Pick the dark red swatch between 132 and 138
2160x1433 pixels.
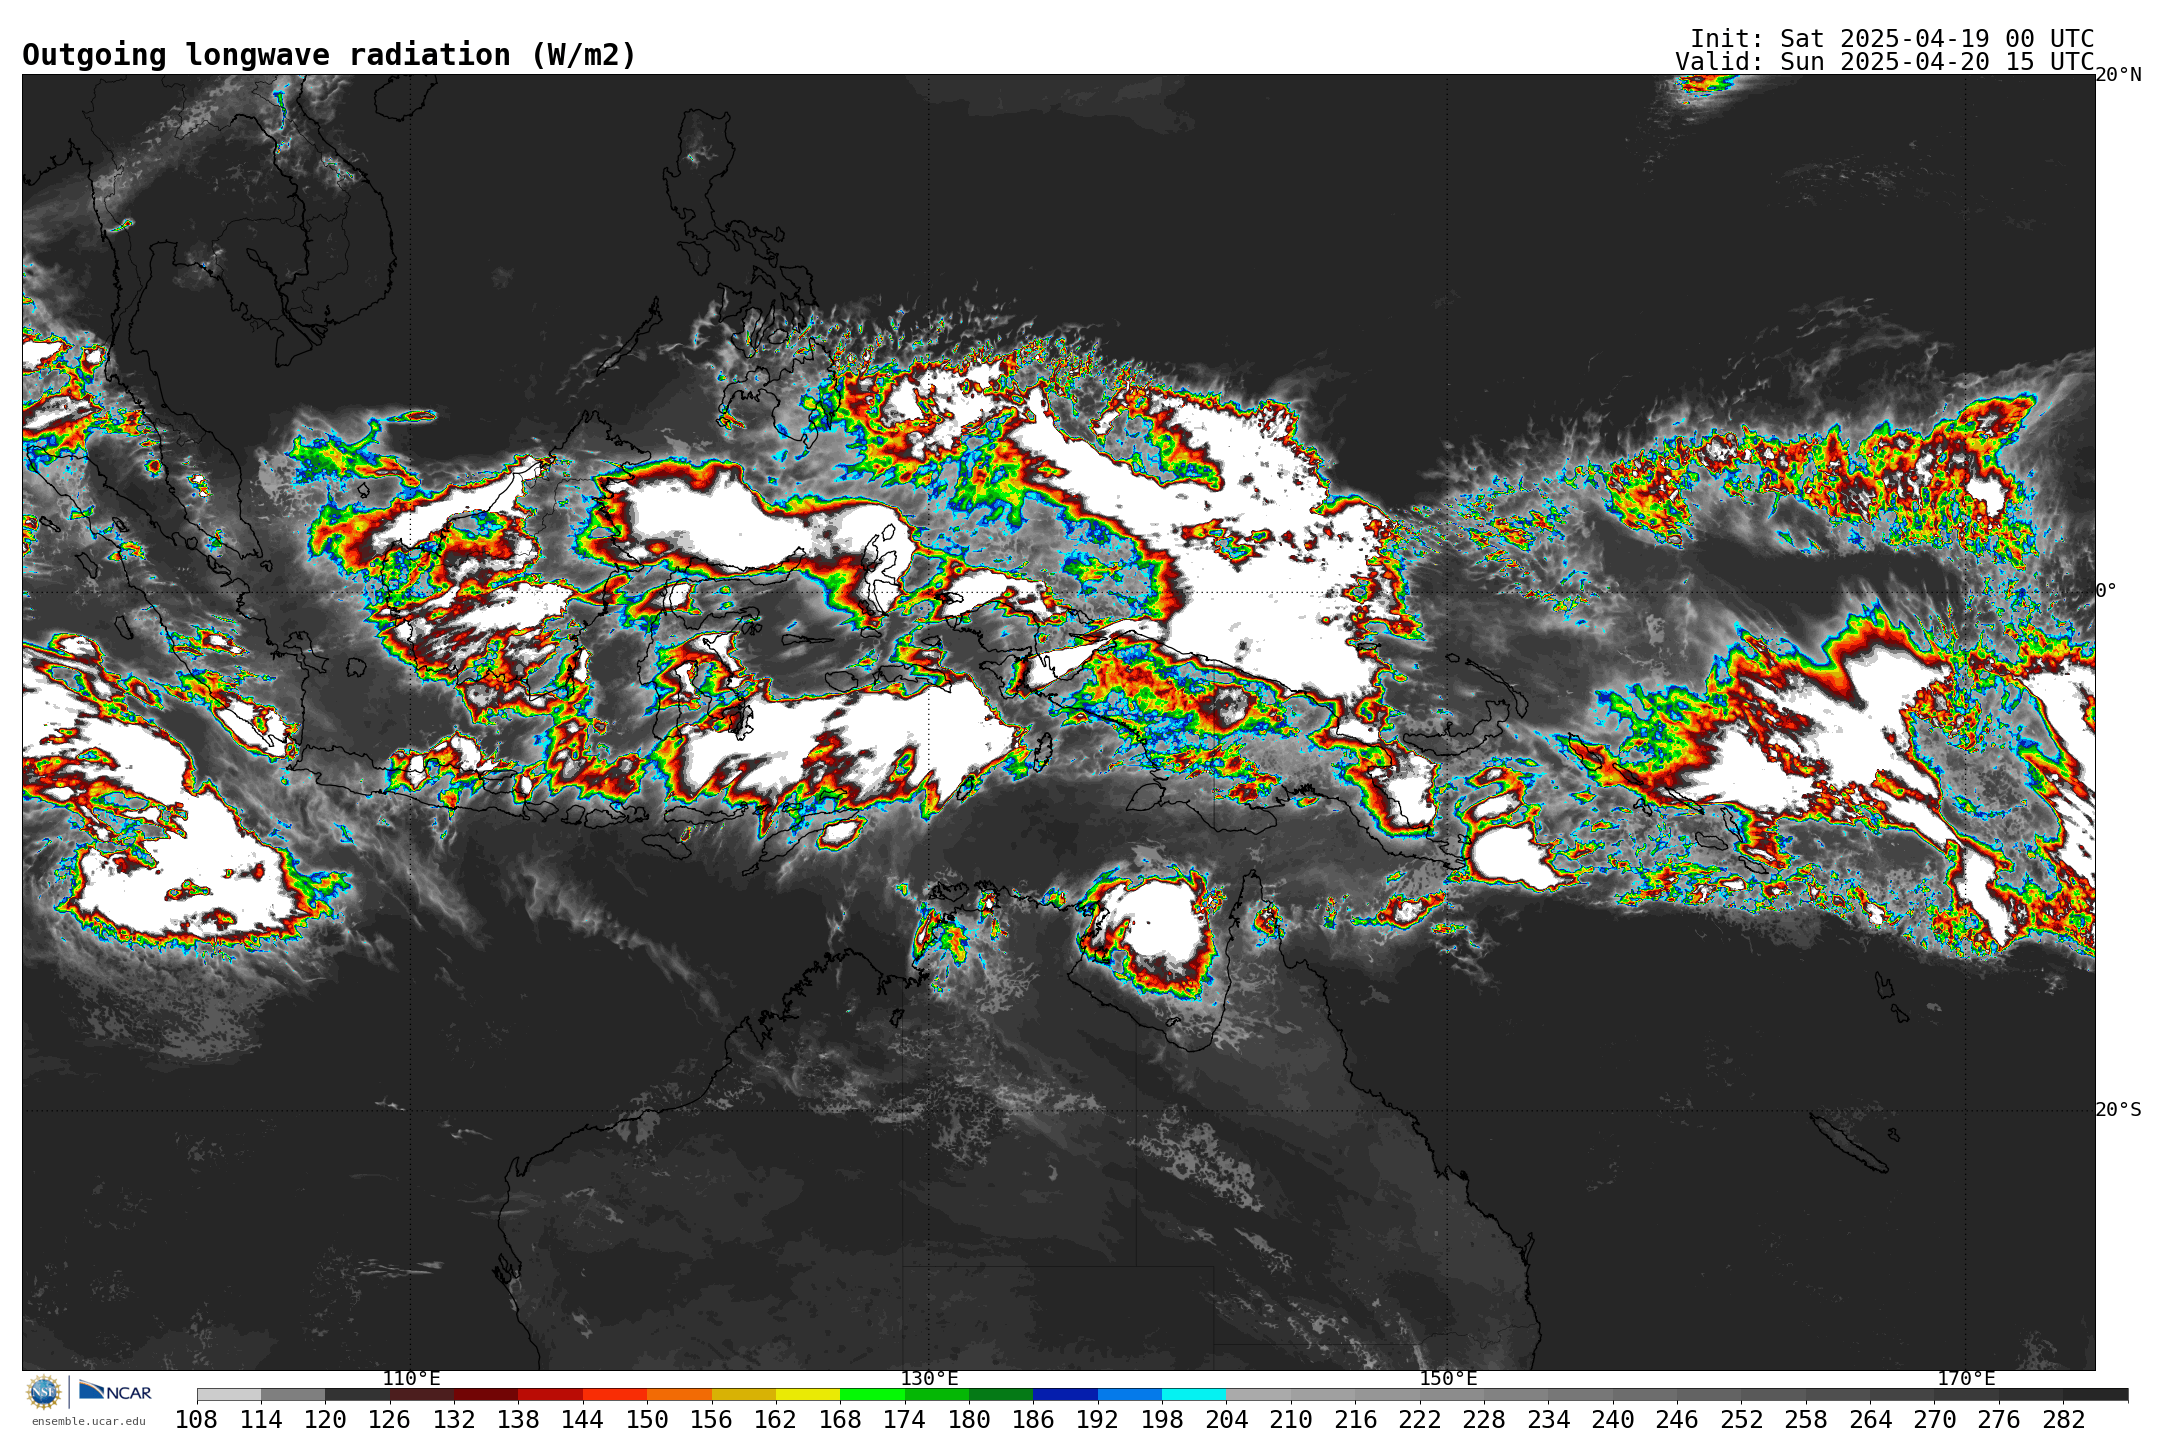point(486,1394)
